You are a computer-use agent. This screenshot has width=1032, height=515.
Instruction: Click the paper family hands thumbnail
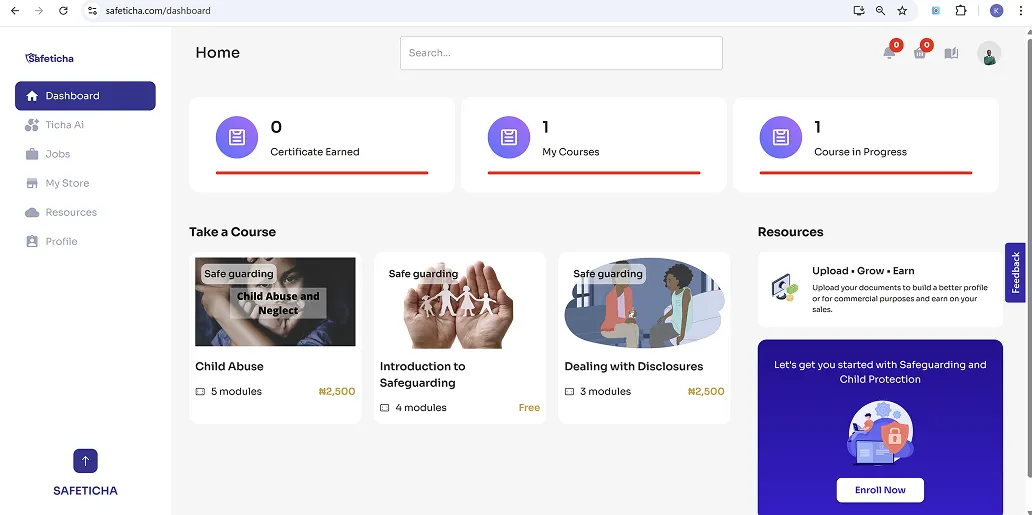tap(459, 304)
